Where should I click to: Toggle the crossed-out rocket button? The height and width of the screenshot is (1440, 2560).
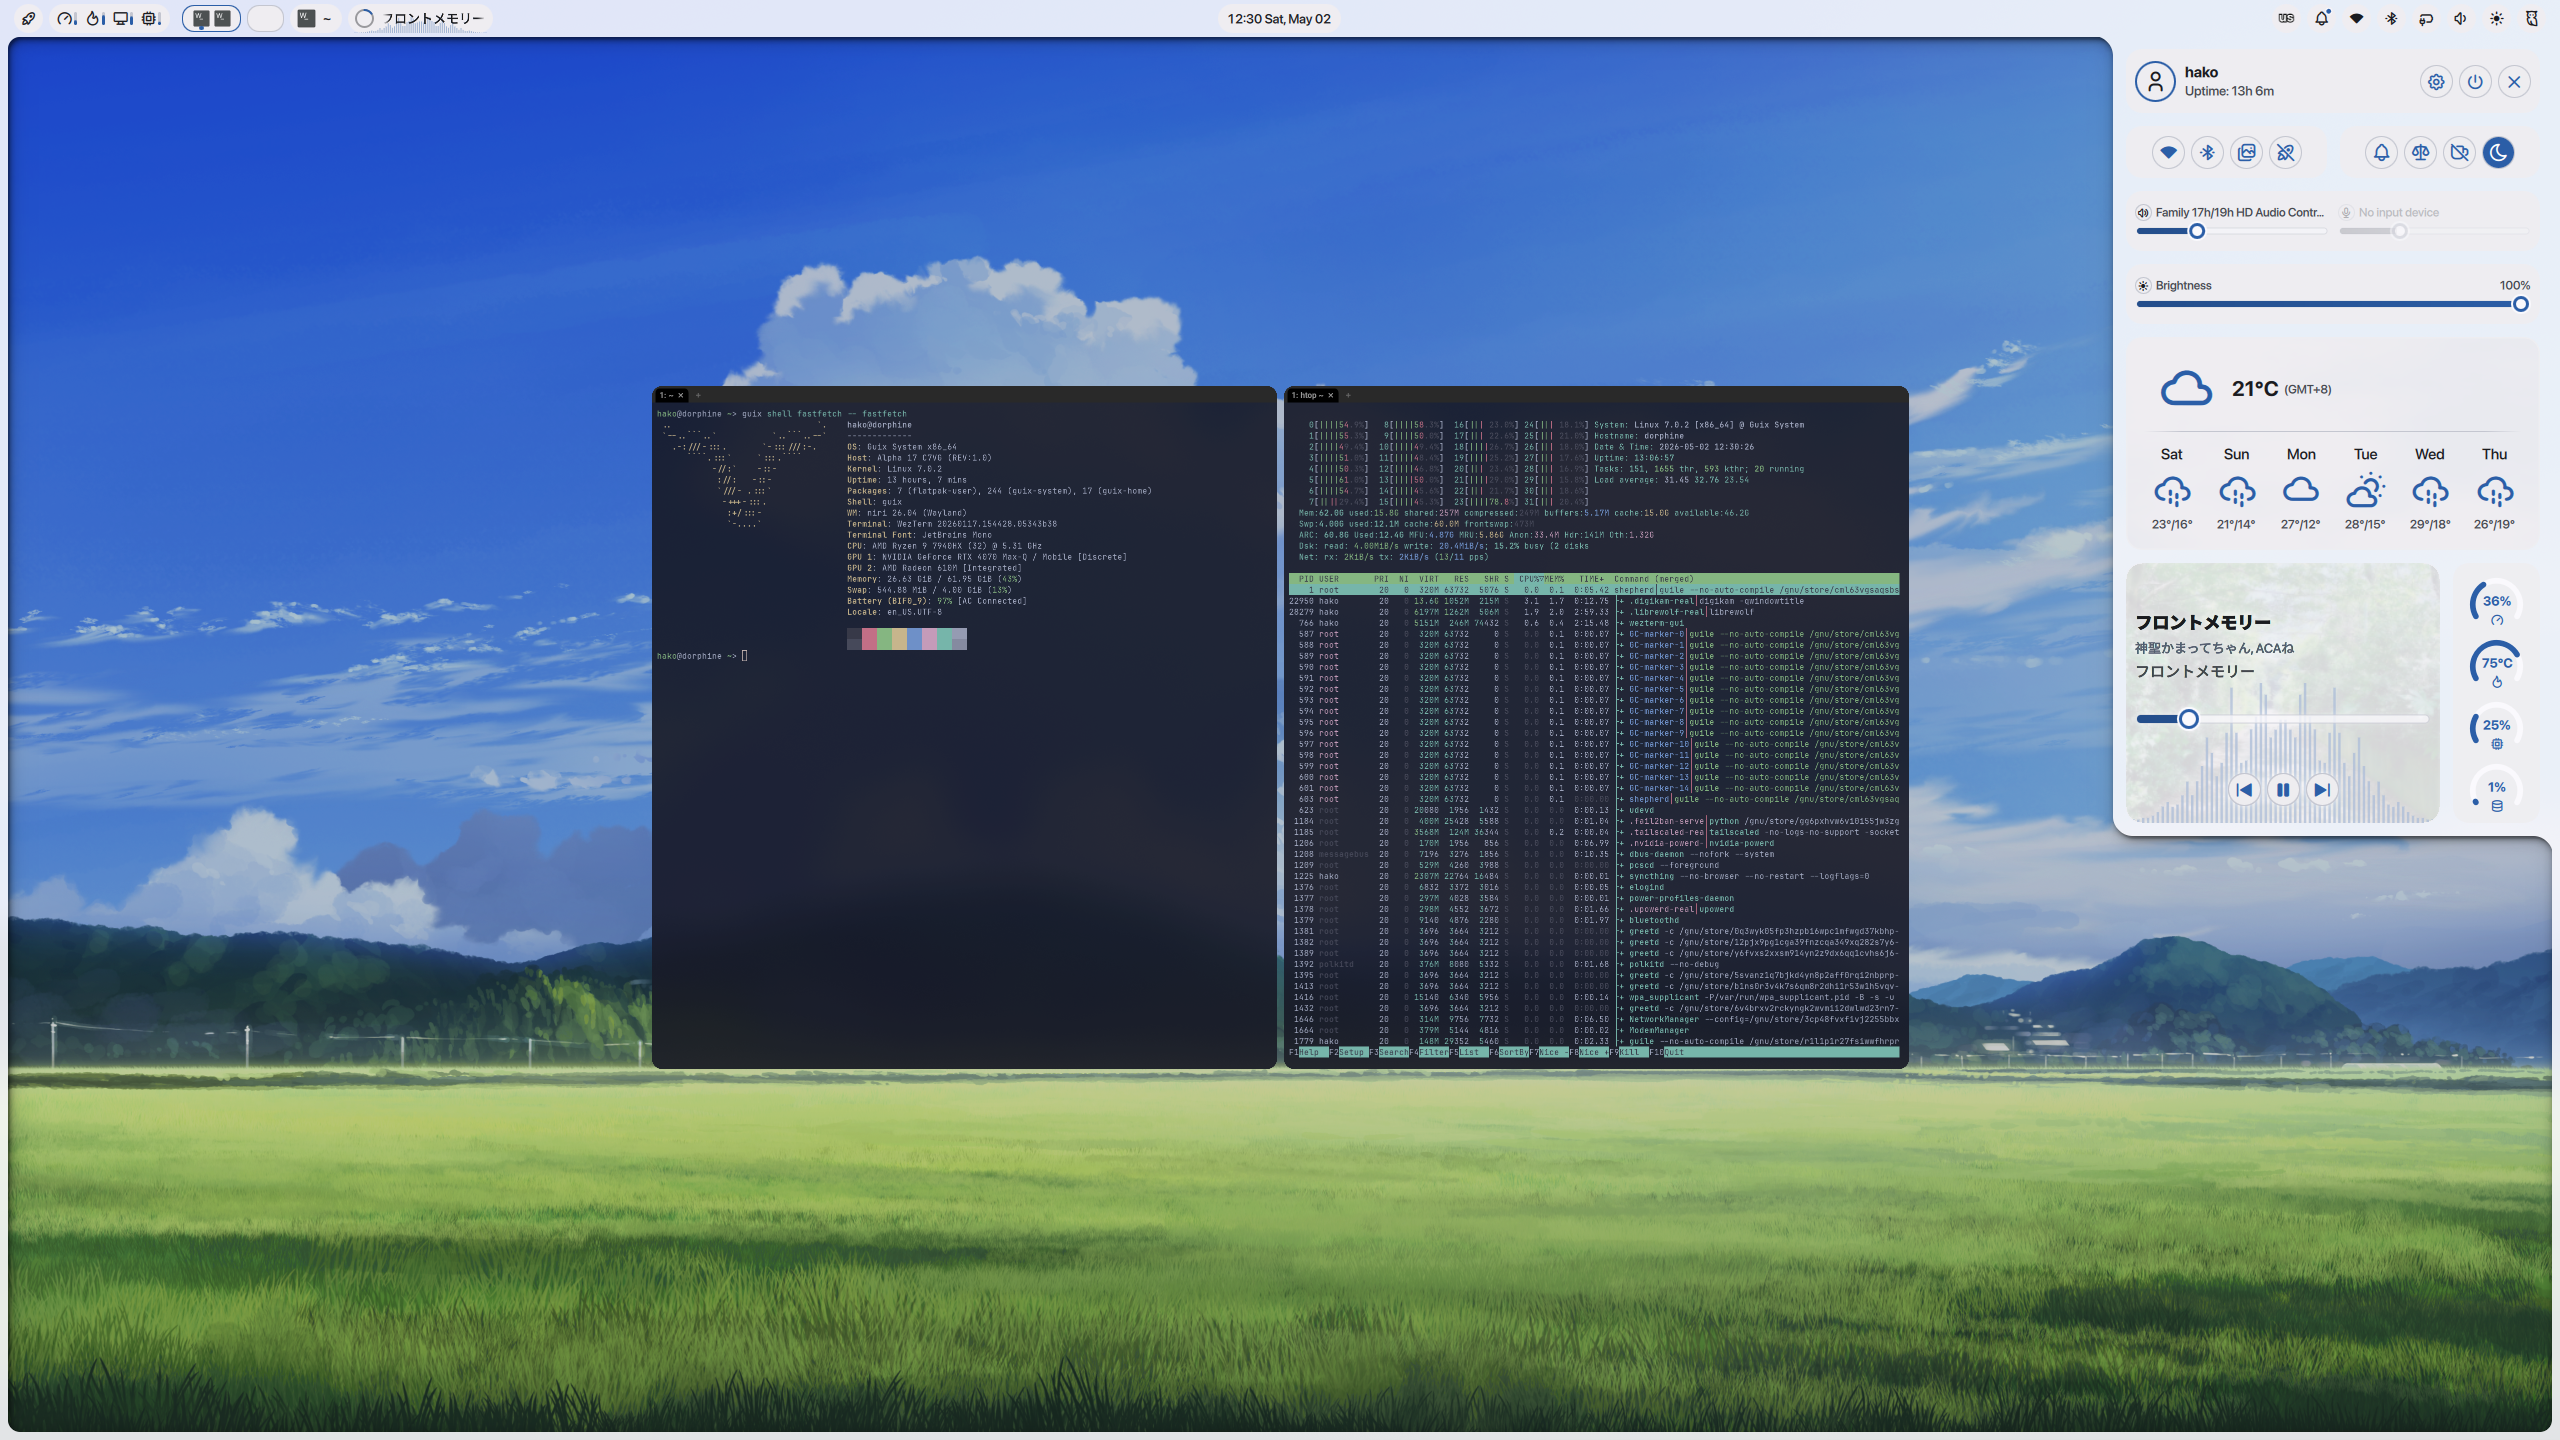coord(2286,152)
